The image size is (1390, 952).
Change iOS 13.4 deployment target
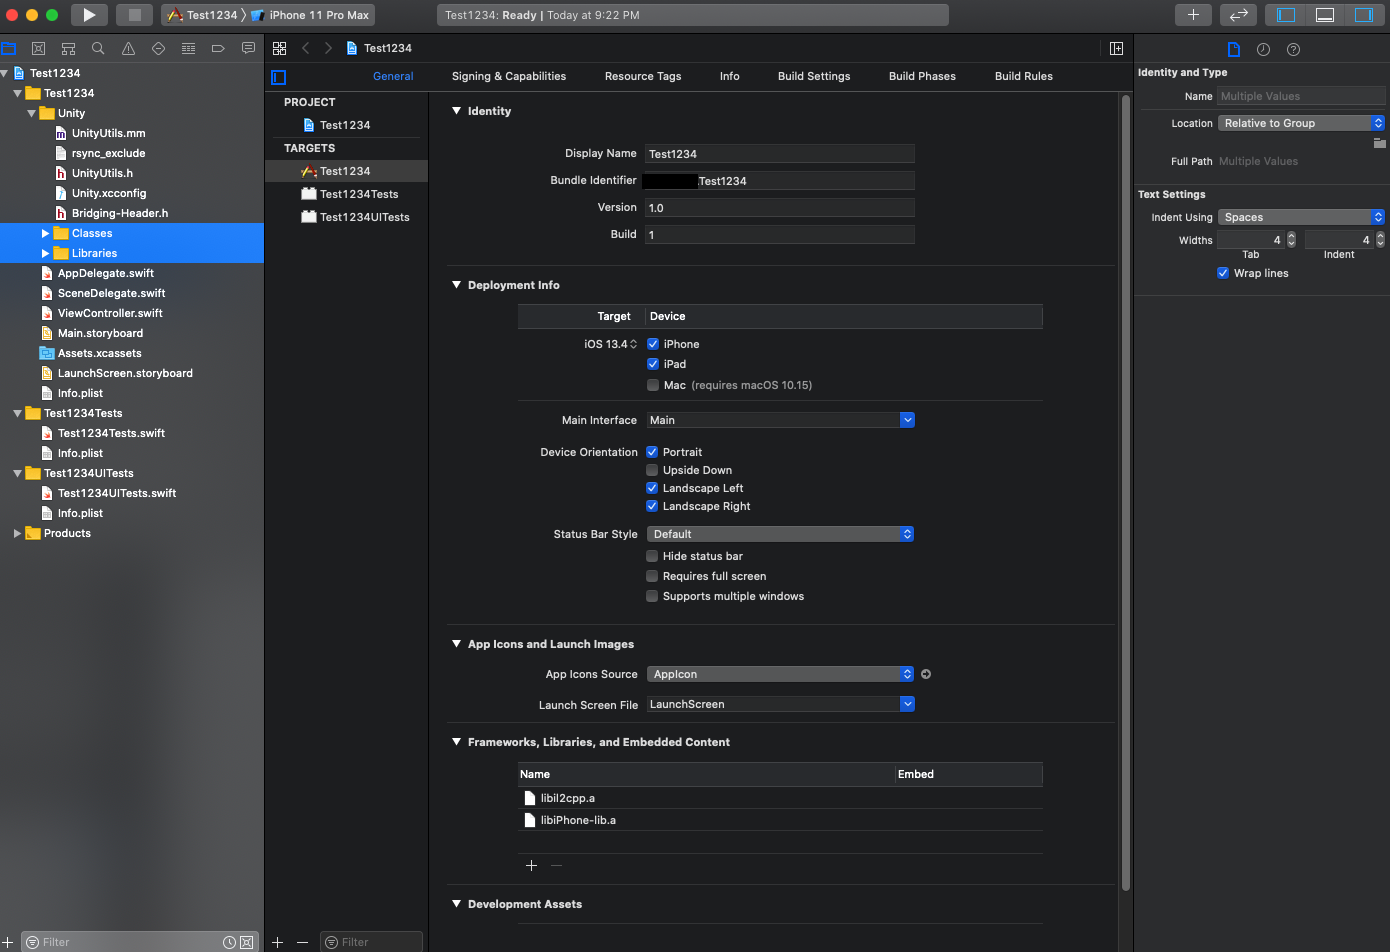[x=610, y=344]
